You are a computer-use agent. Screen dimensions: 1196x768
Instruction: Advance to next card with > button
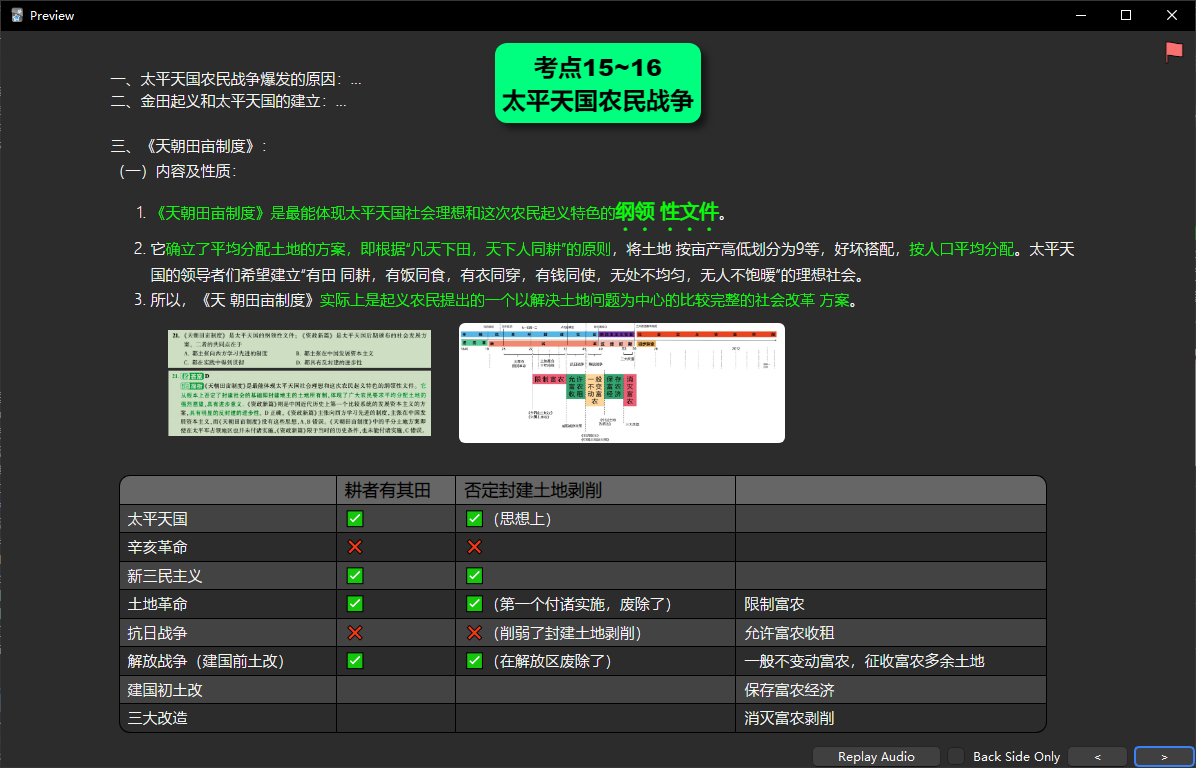click(1164, 756)
